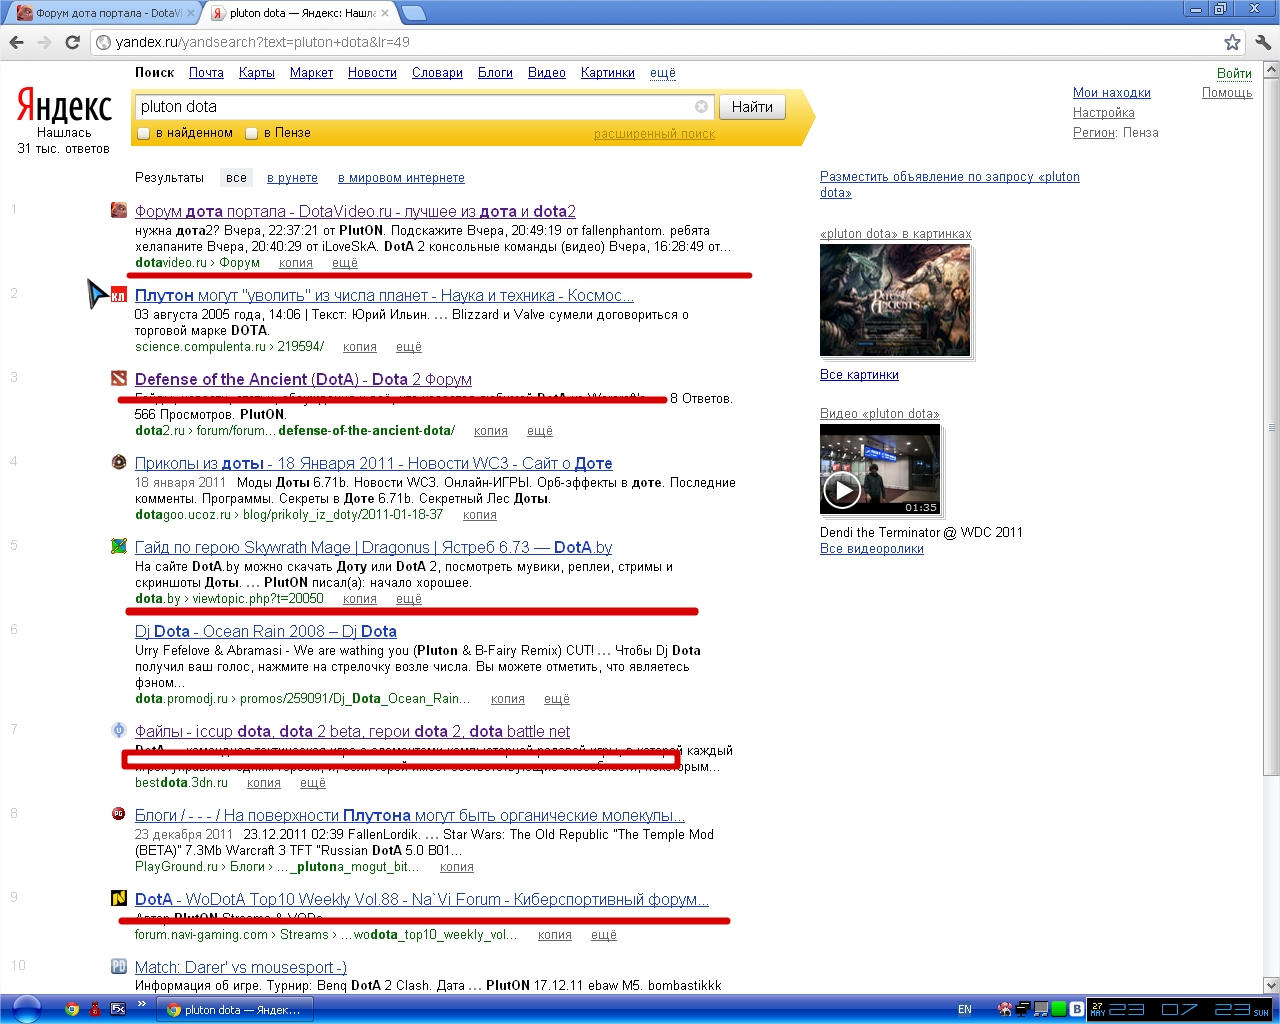
Task: Click the favicon of the Файлы - iccup dota result
Action: pyautogui.click(x=119, y=730)
